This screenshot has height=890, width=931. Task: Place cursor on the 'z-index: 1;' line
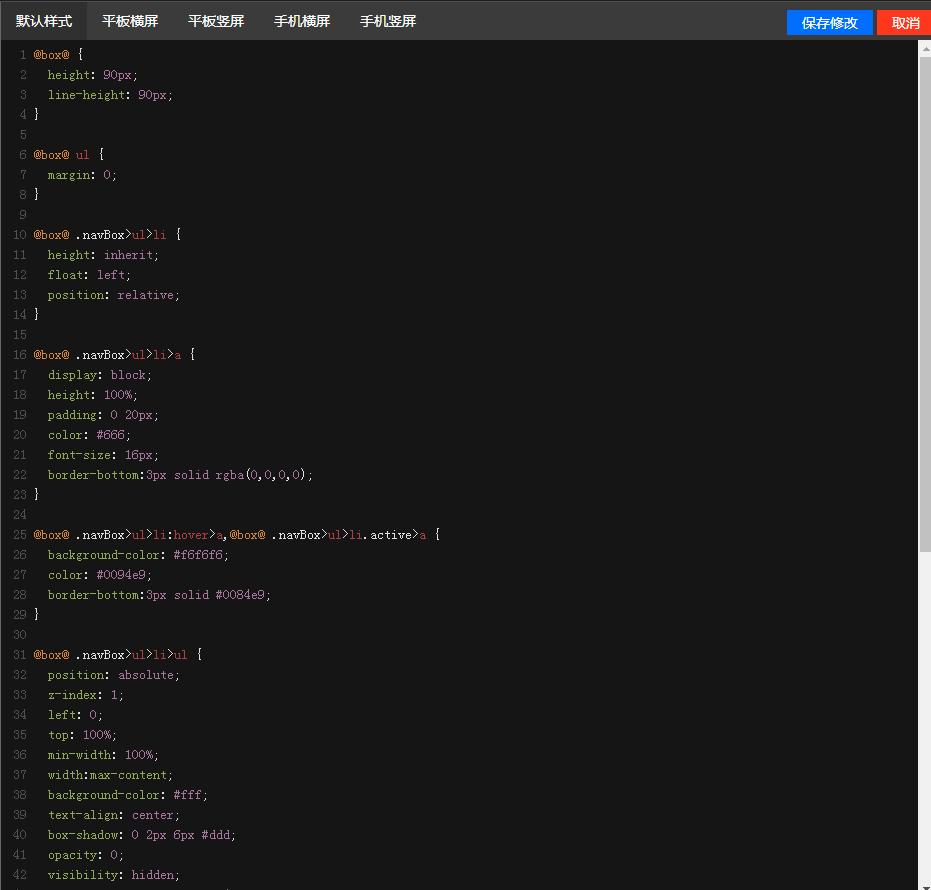coord(86,695)
